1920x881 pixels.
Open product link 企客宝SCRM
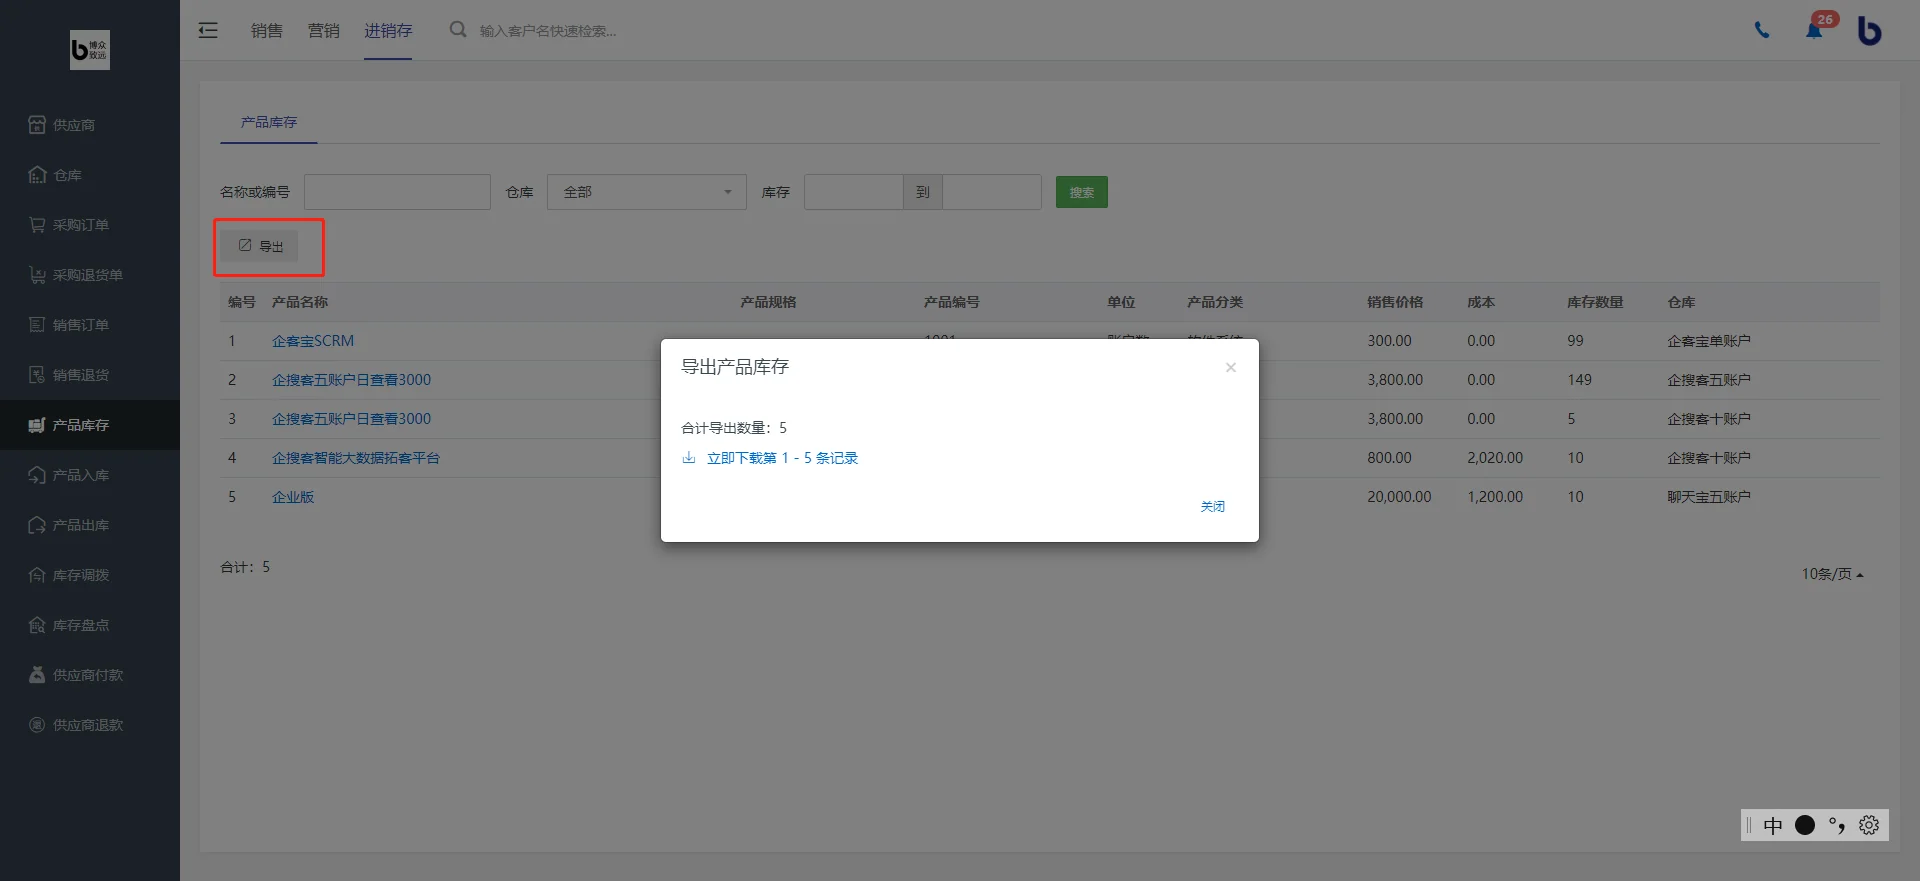tap(313, 341)
